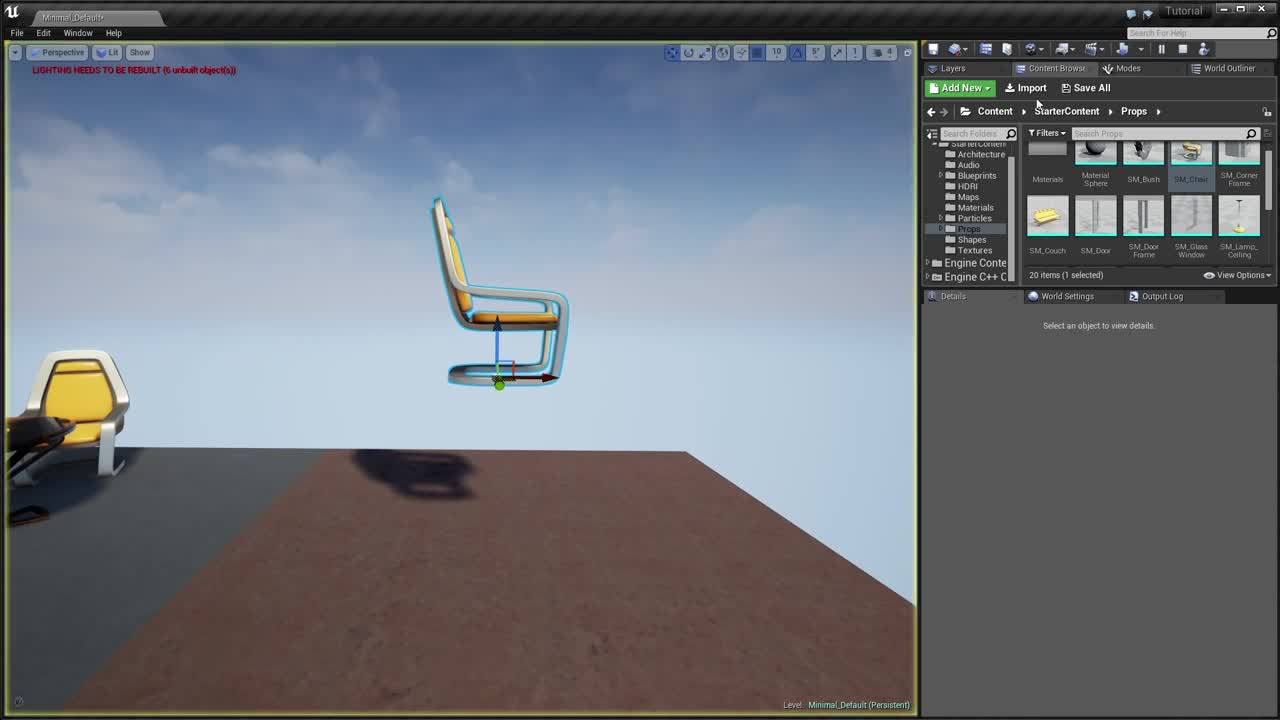Click Save All in Content Browser
This screenshot has height=720, width=1280.
1085,88
